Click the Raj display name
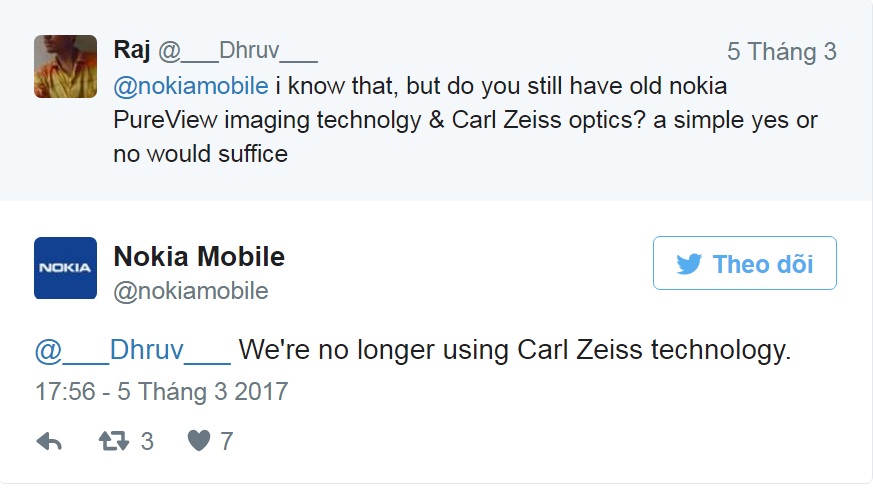The width and height of the screenshot is (873, 489). click(133, 51)
